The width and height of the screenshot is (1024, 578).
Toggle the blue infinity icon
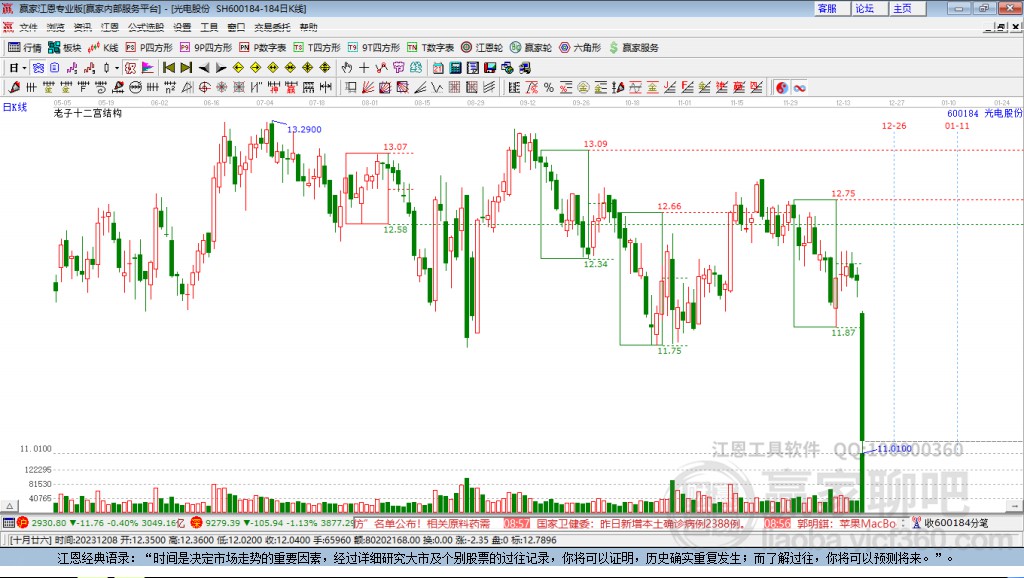click(799, 88)
